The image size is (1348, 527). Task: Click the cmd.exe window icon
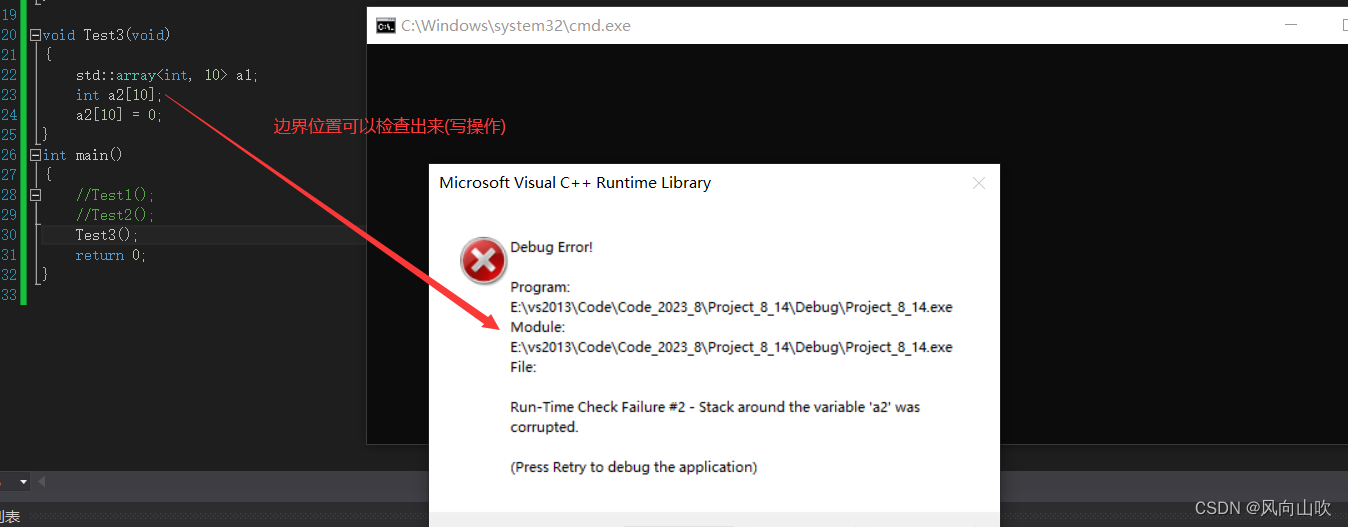[385, 26]
